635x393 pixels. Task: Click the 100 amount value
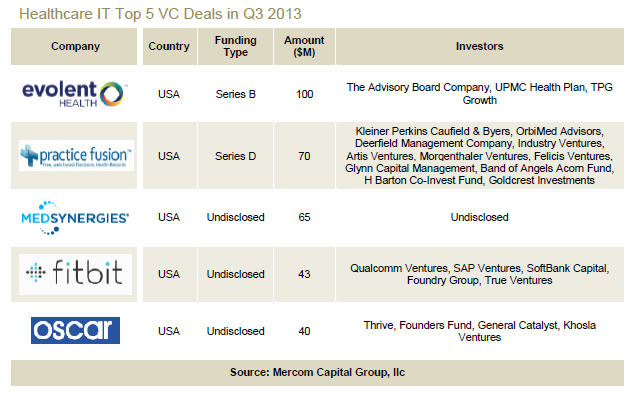coord(305,94)
